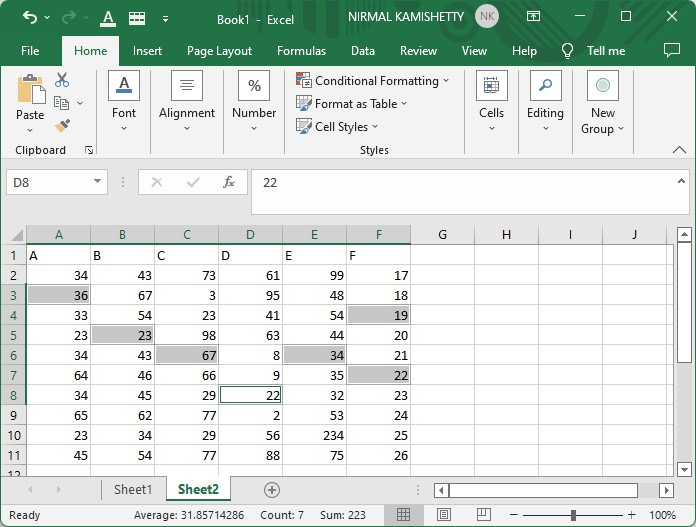Open the Name Box dropdown arrow

[x=97, y=182]
